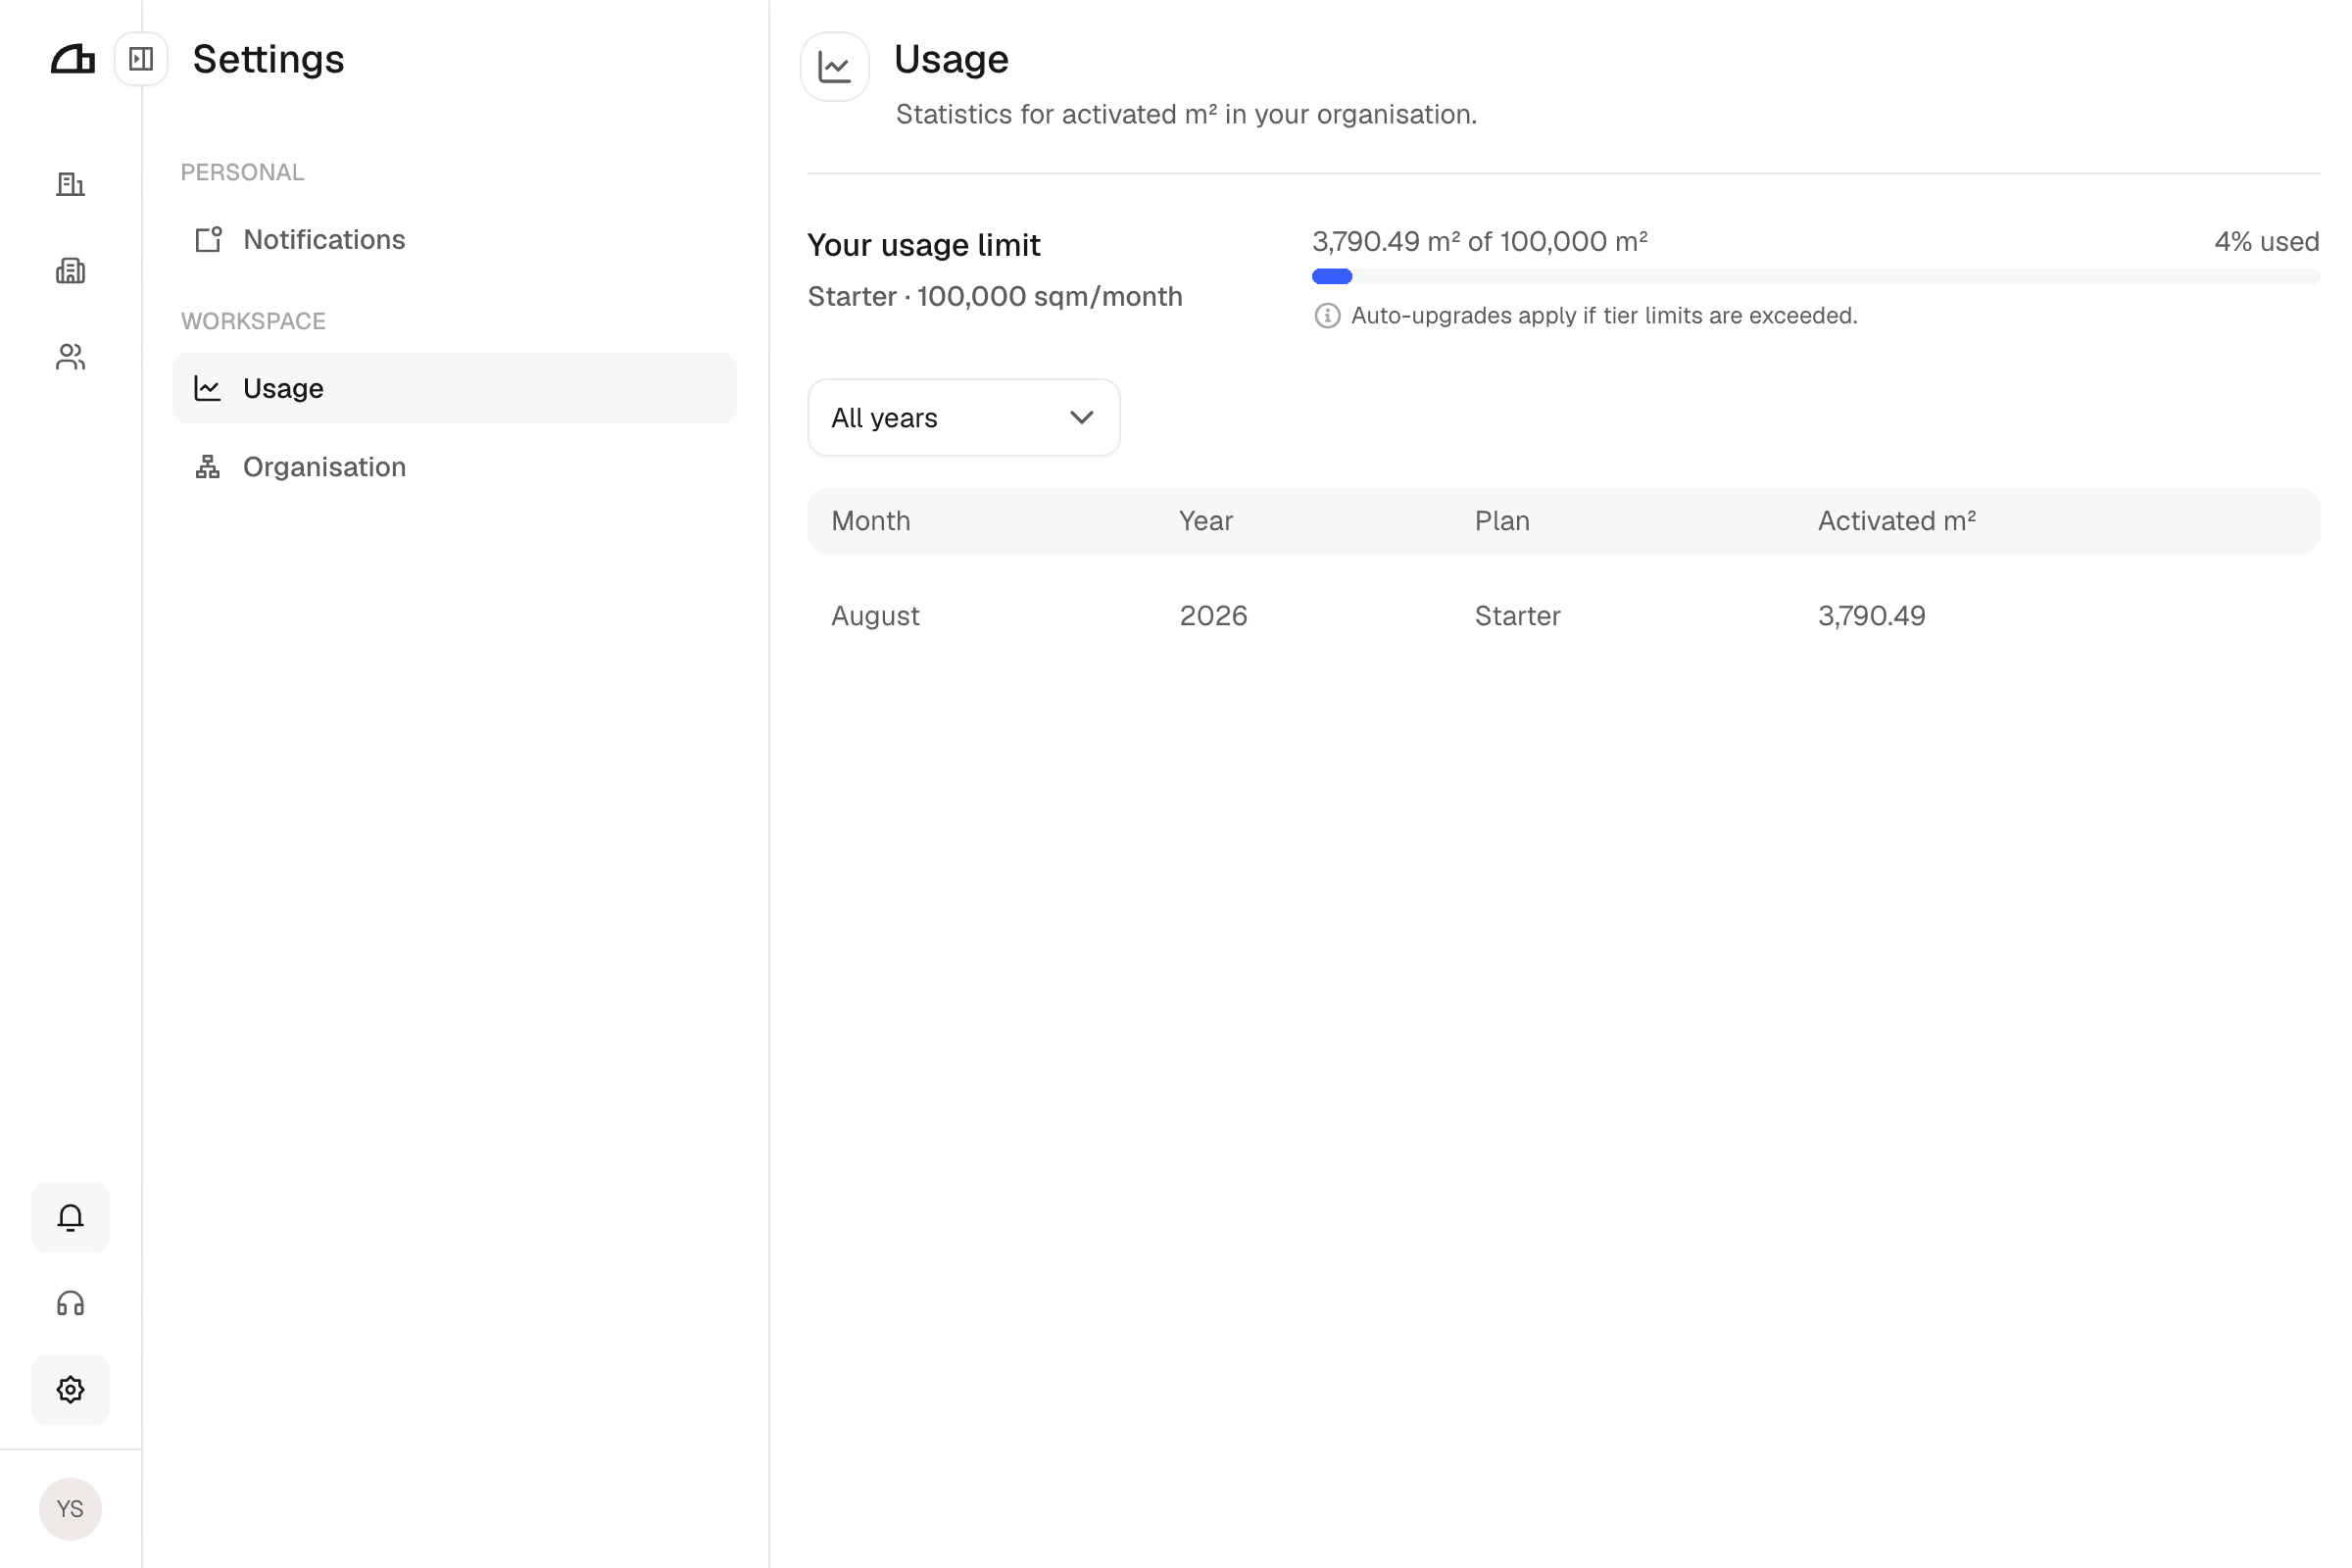Click the Auto-upgrades apply notice text
The image size is (2352, 1568).
(1604, 316)
